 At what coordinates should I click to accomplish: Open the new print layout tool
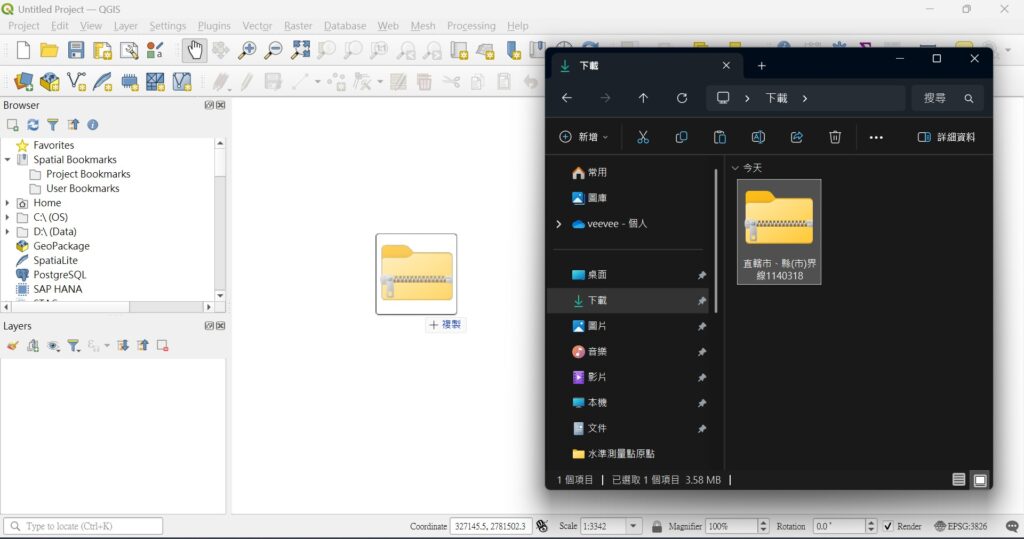click(x=103, y=50)
